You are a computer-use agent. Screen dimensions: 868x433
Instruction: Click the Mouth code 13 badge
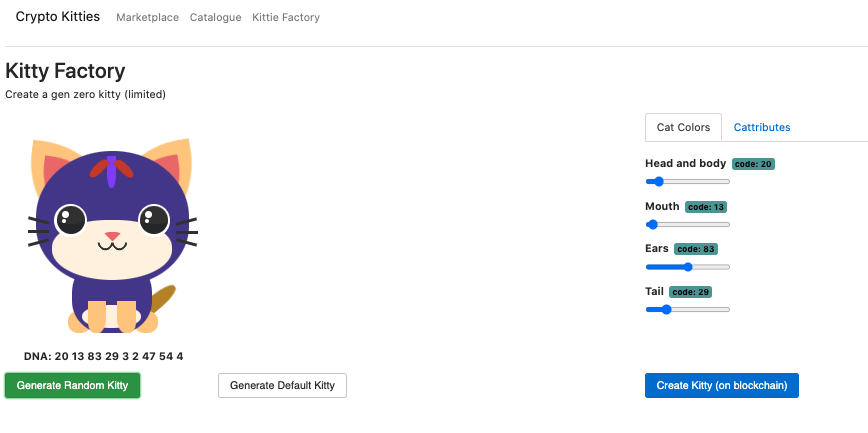pyautogui.click(x=706, y=207)
